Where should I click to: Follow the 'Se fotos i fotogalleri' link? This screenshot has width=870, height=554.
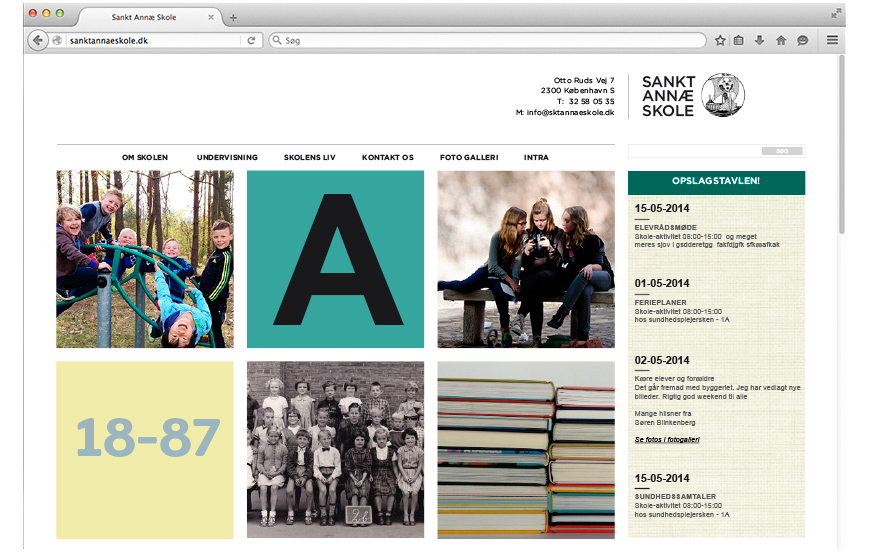[x=667, y=440]
